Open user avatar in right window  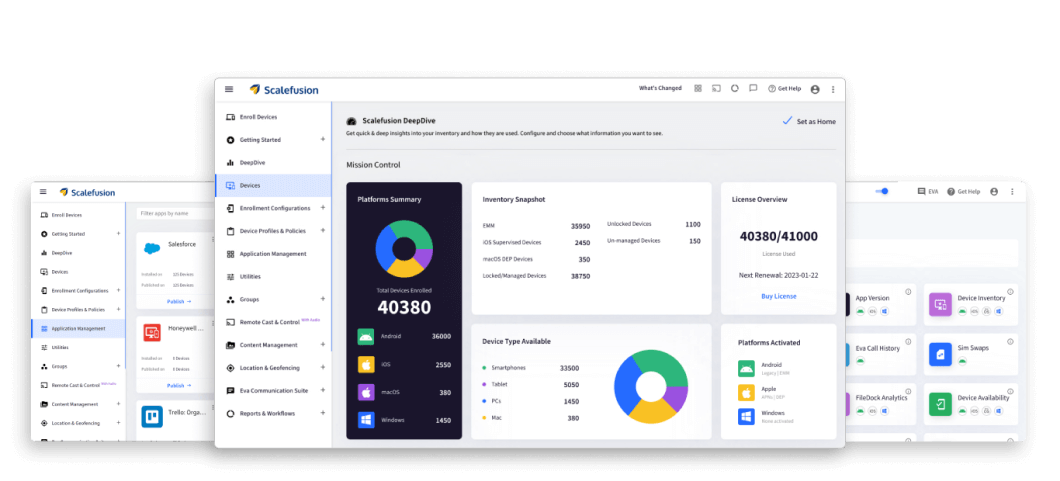[994, 192]
